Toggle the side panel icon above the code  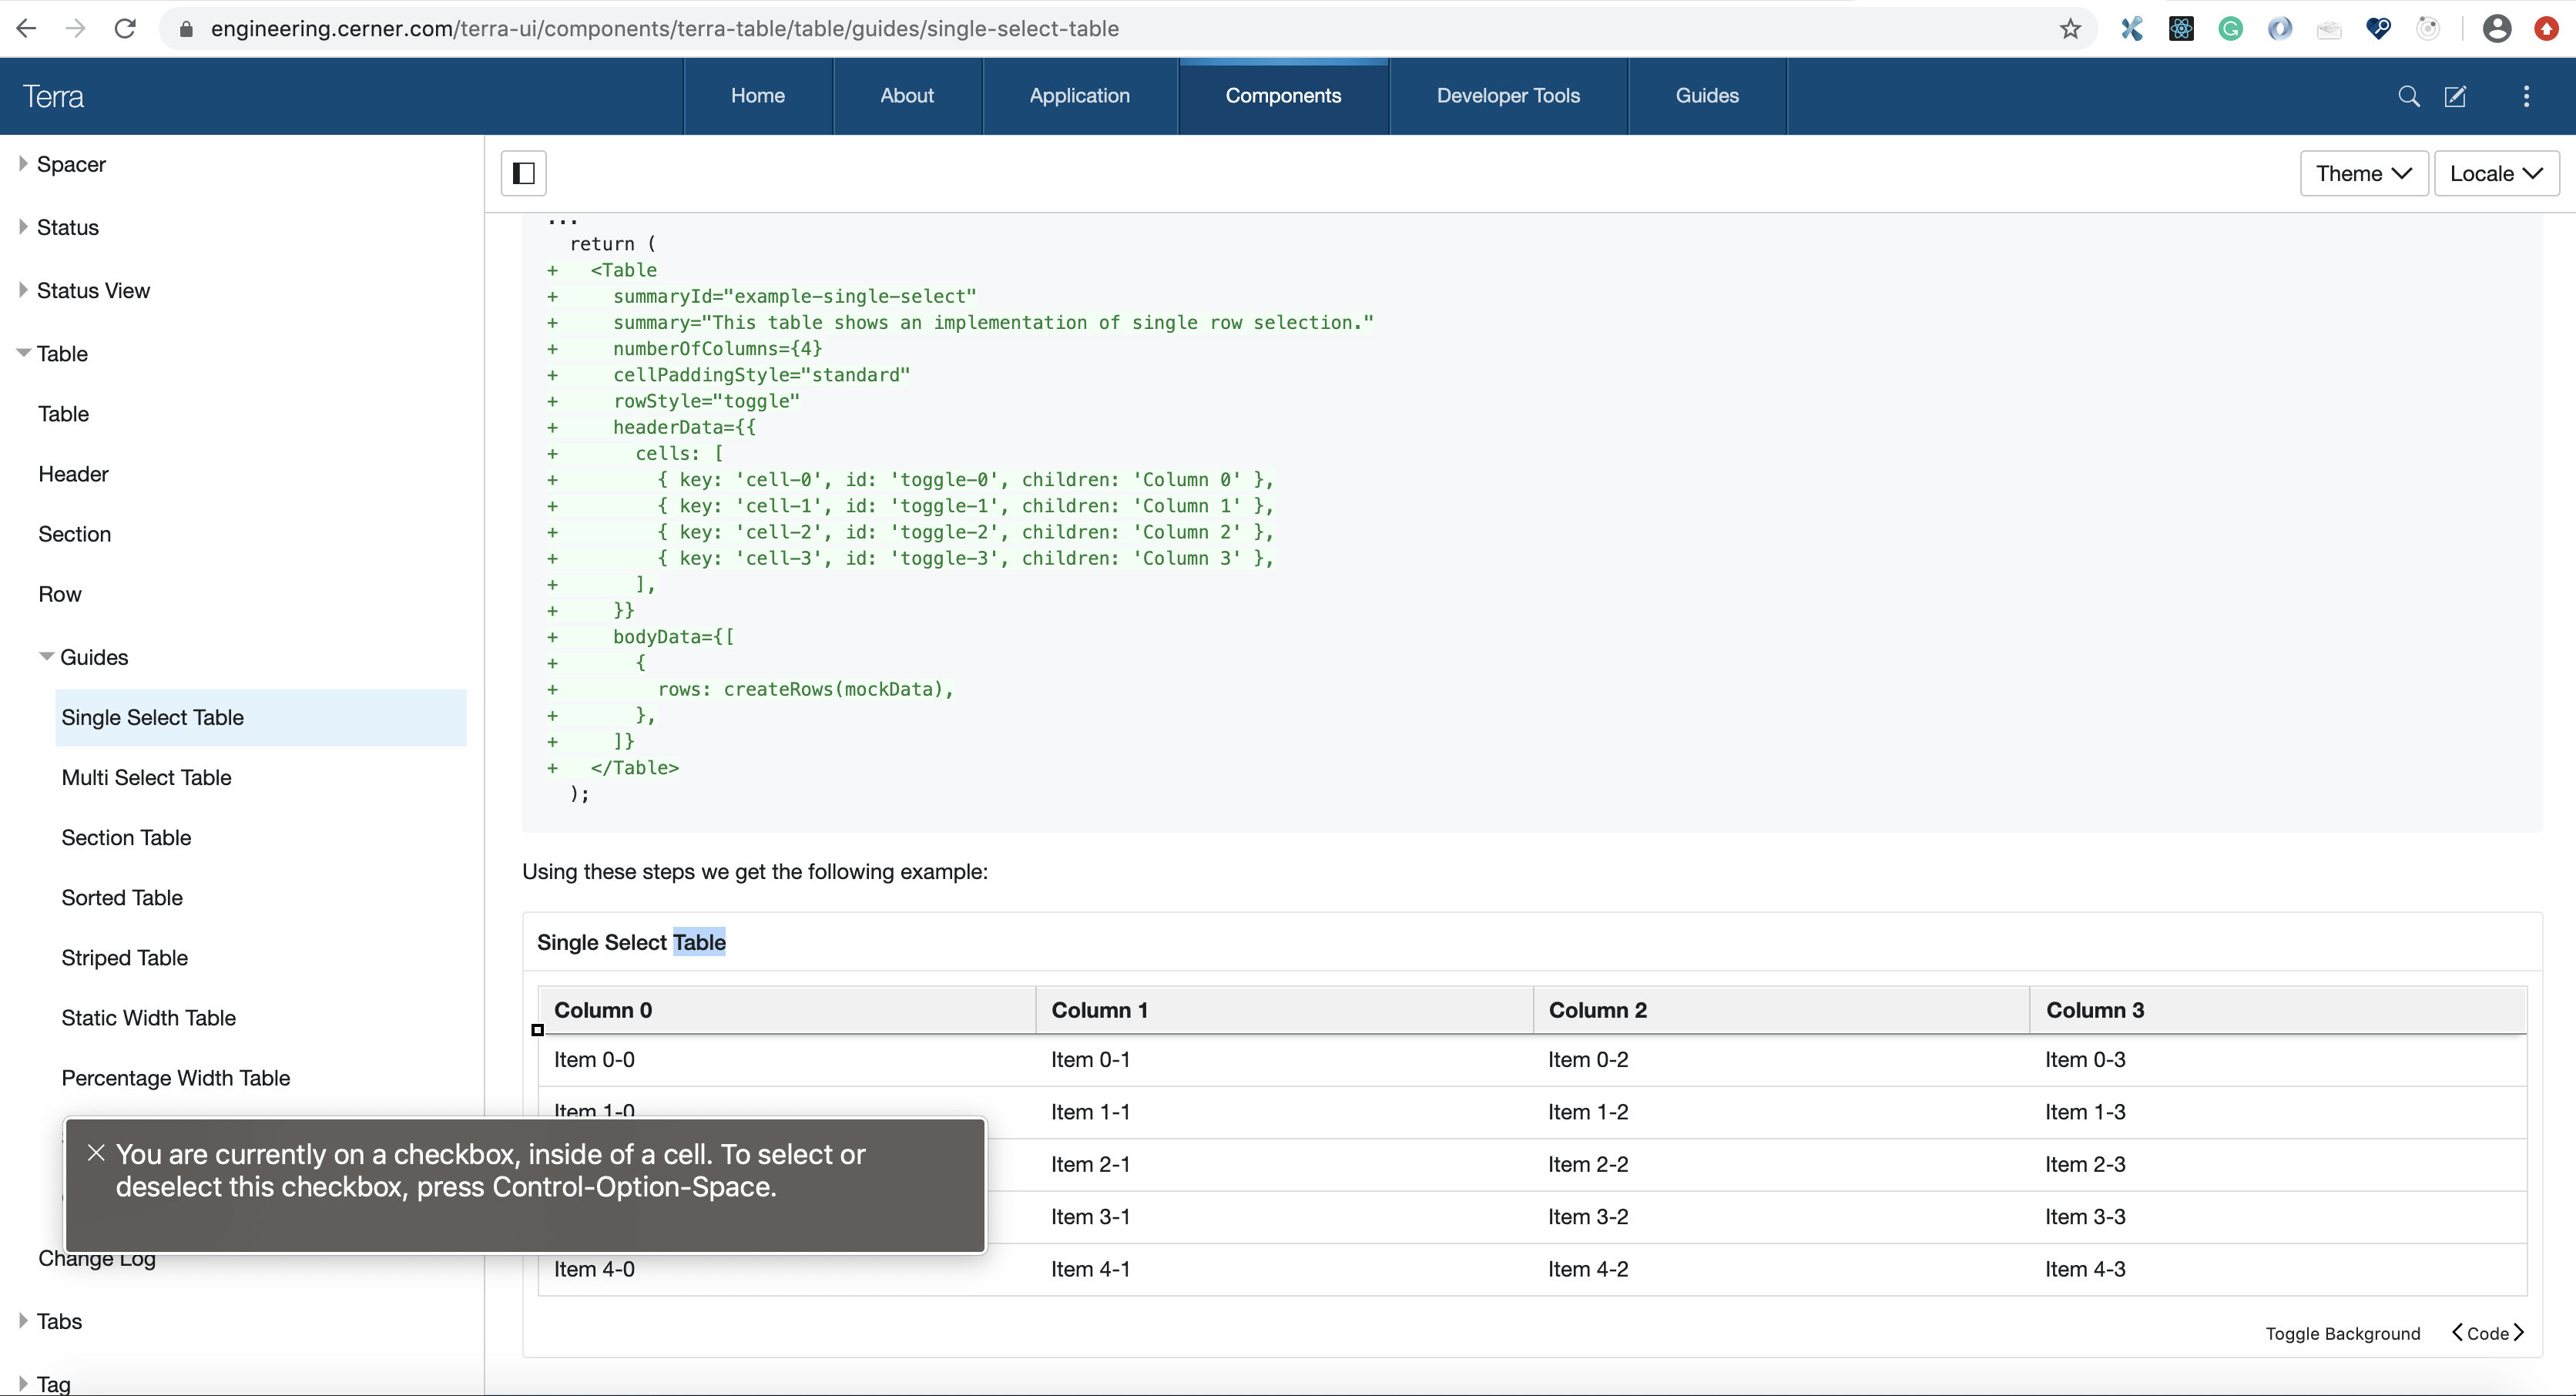[x=522, y=173]
